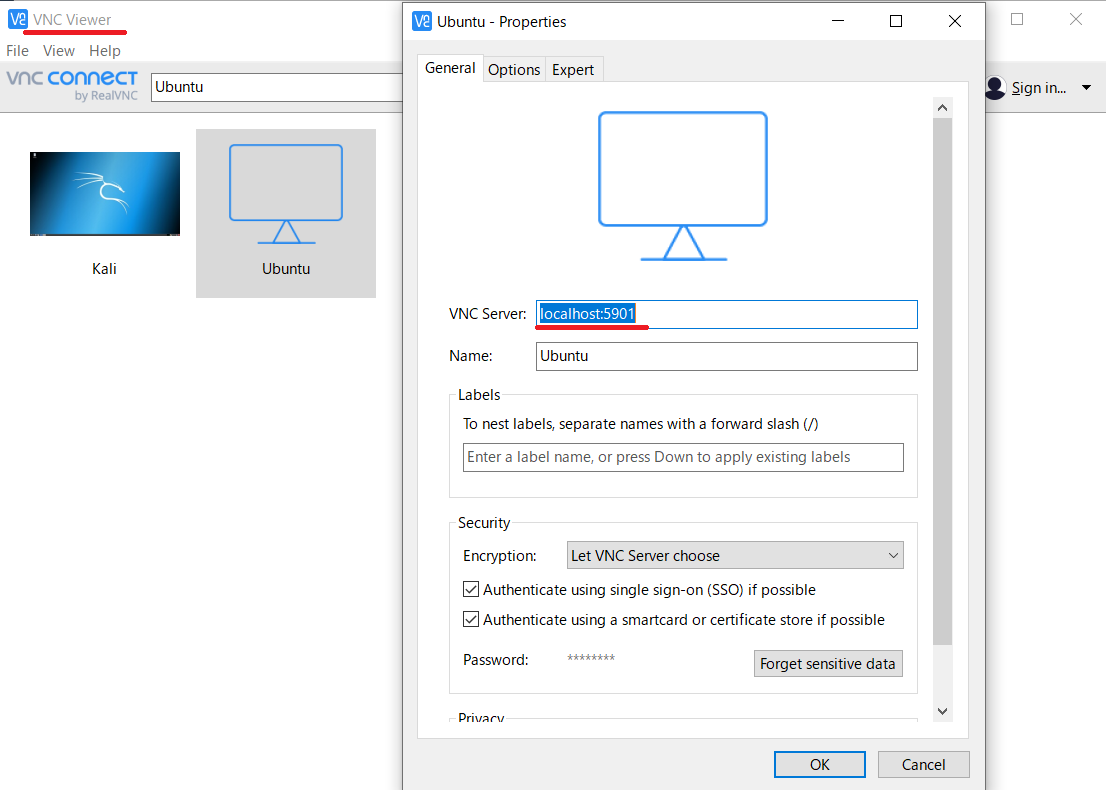Select the Kali connection thumbnail
The height and width of the screenshot is (790, 1106).
(104, 194)
